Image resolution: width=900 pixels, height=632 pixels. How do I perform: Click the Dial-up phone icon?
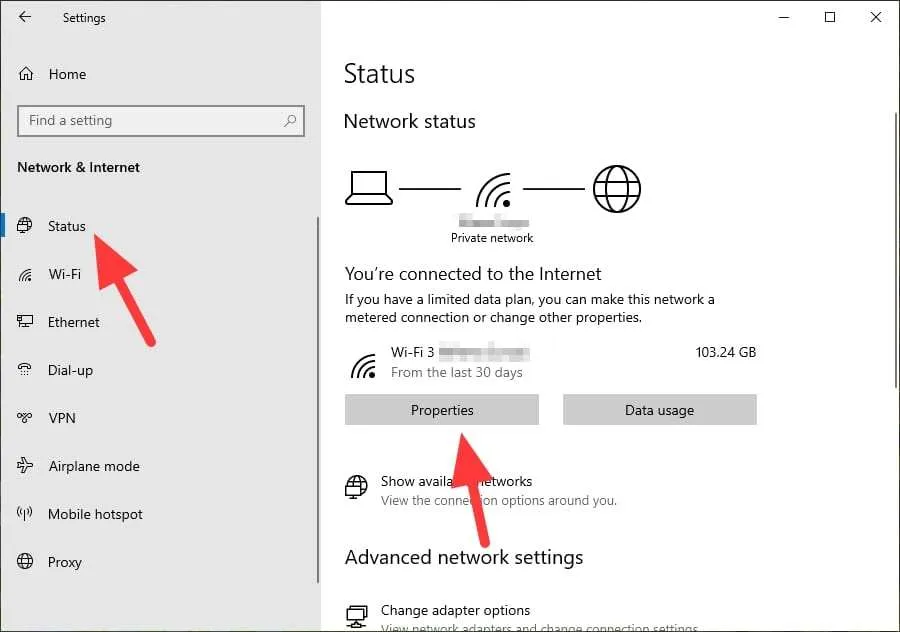click(25, 369)
